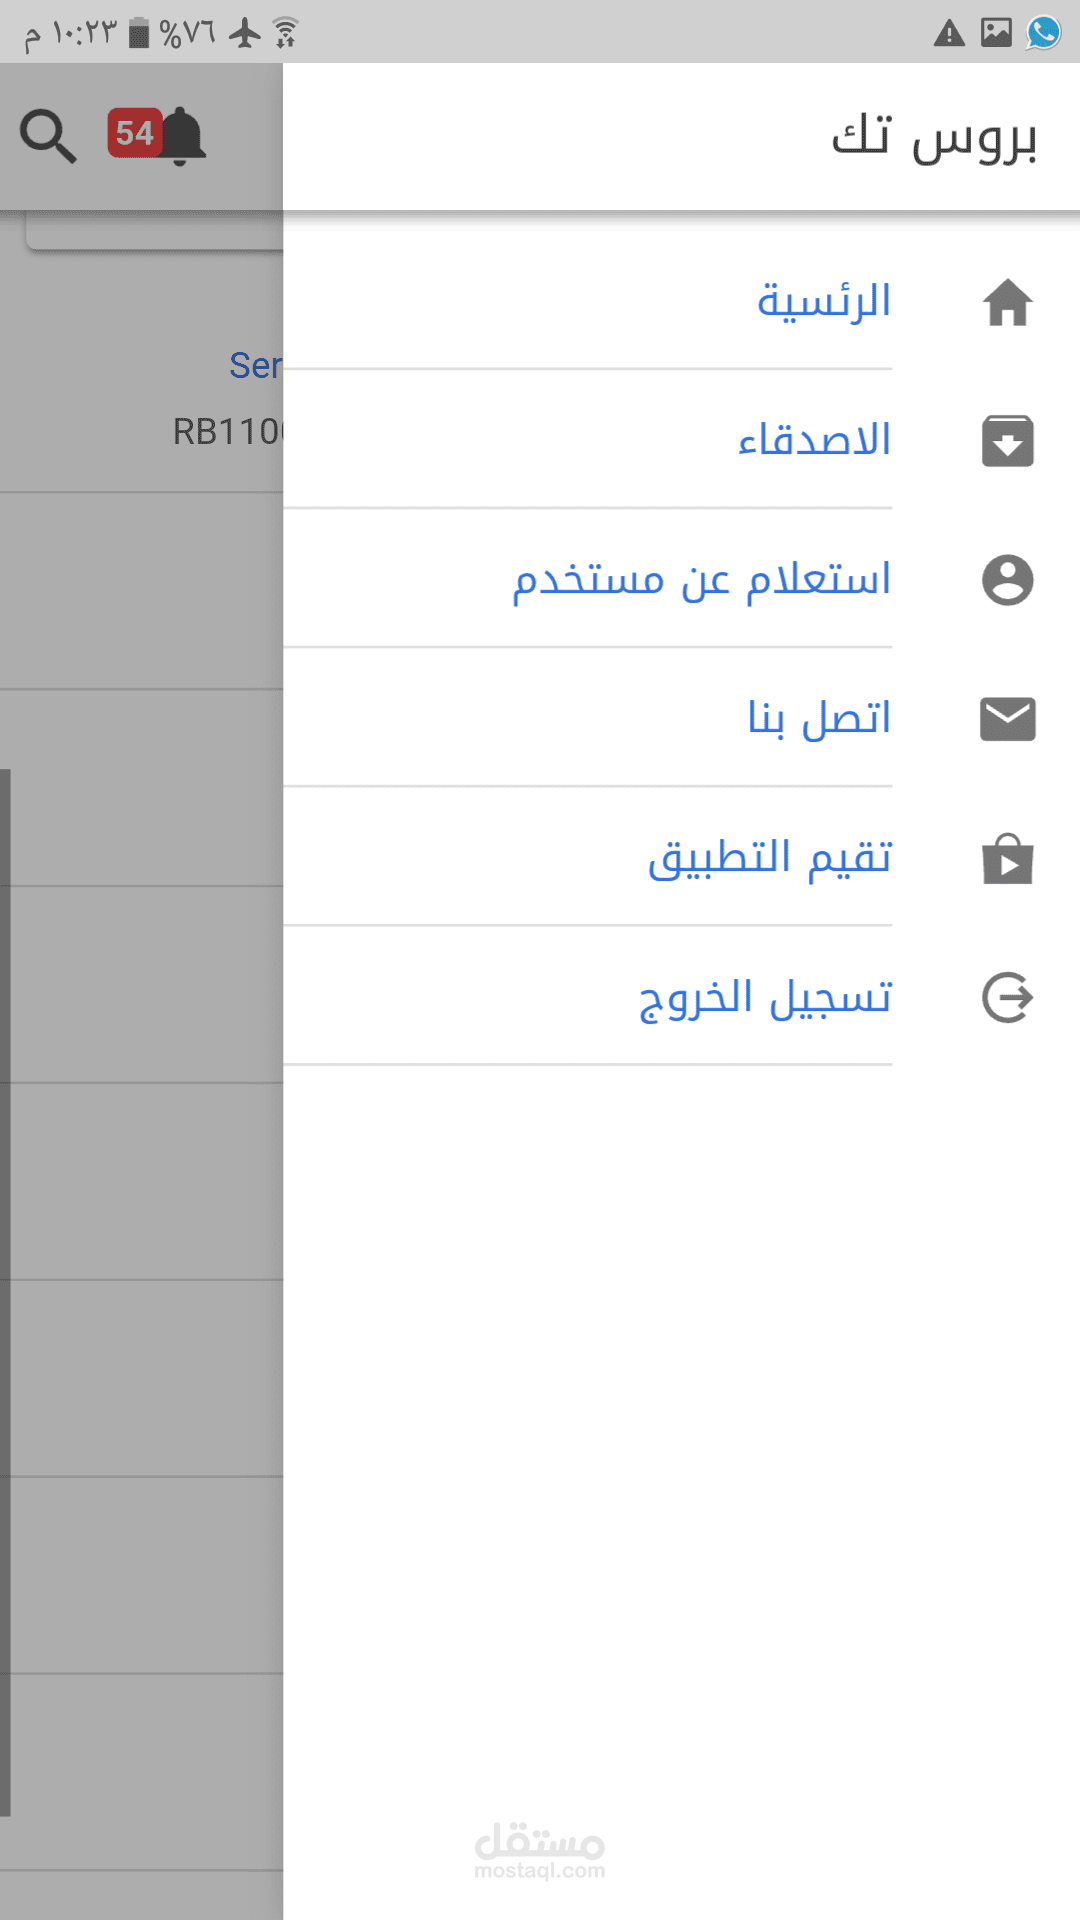
Task: Open search with magnifier icon
Action: coord(48,136)
